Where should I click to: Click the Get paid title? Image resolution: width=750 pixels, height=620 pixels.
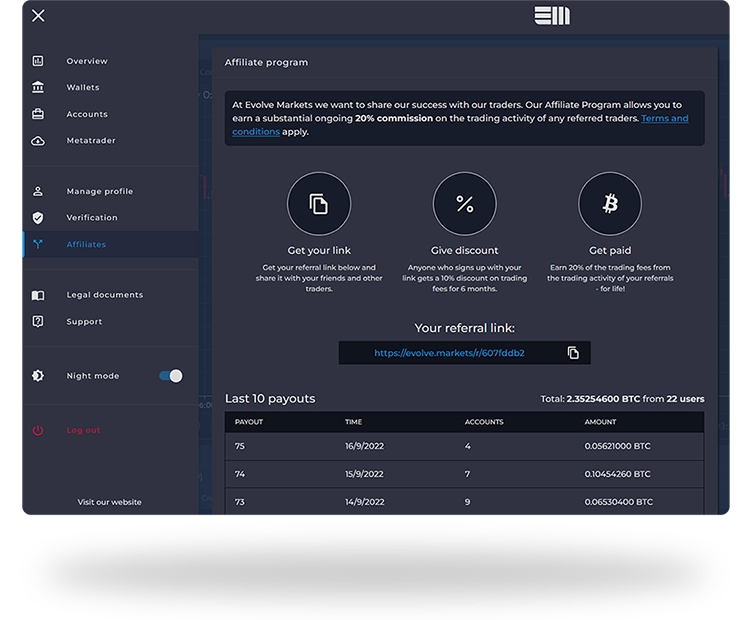610,250
